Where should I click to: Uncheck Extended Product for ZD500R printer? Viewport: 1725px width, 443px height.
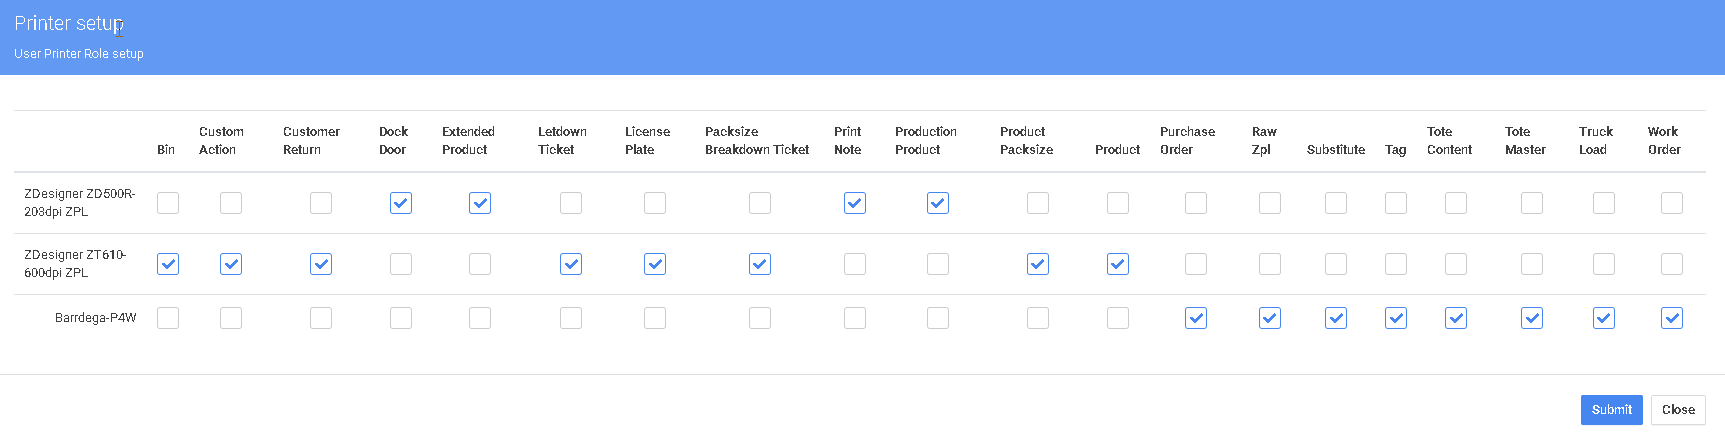coord(480,203)
